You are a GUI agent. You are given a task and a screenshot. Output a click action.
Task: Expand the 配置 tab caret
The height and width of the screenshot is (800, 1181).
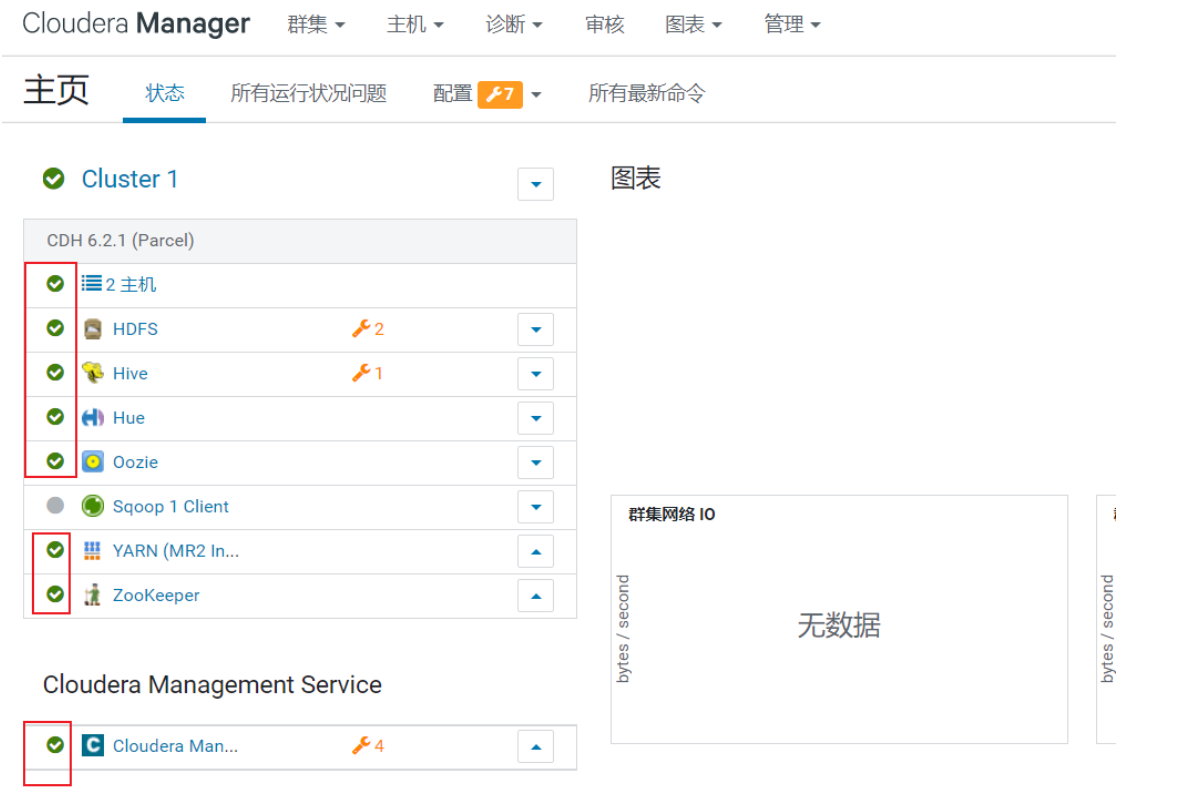(x=536, y=95)
